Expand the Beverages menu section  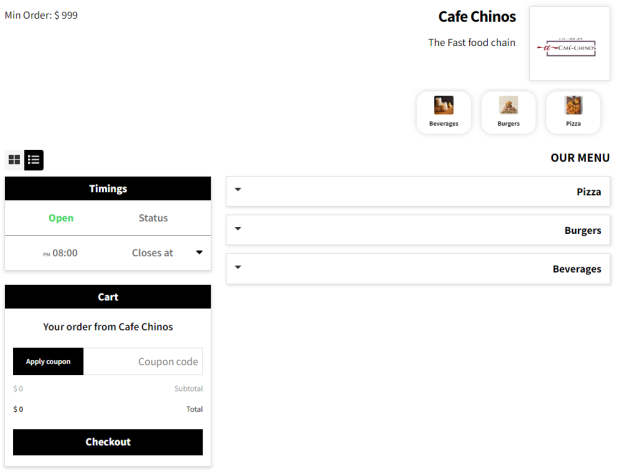point(417,269)
